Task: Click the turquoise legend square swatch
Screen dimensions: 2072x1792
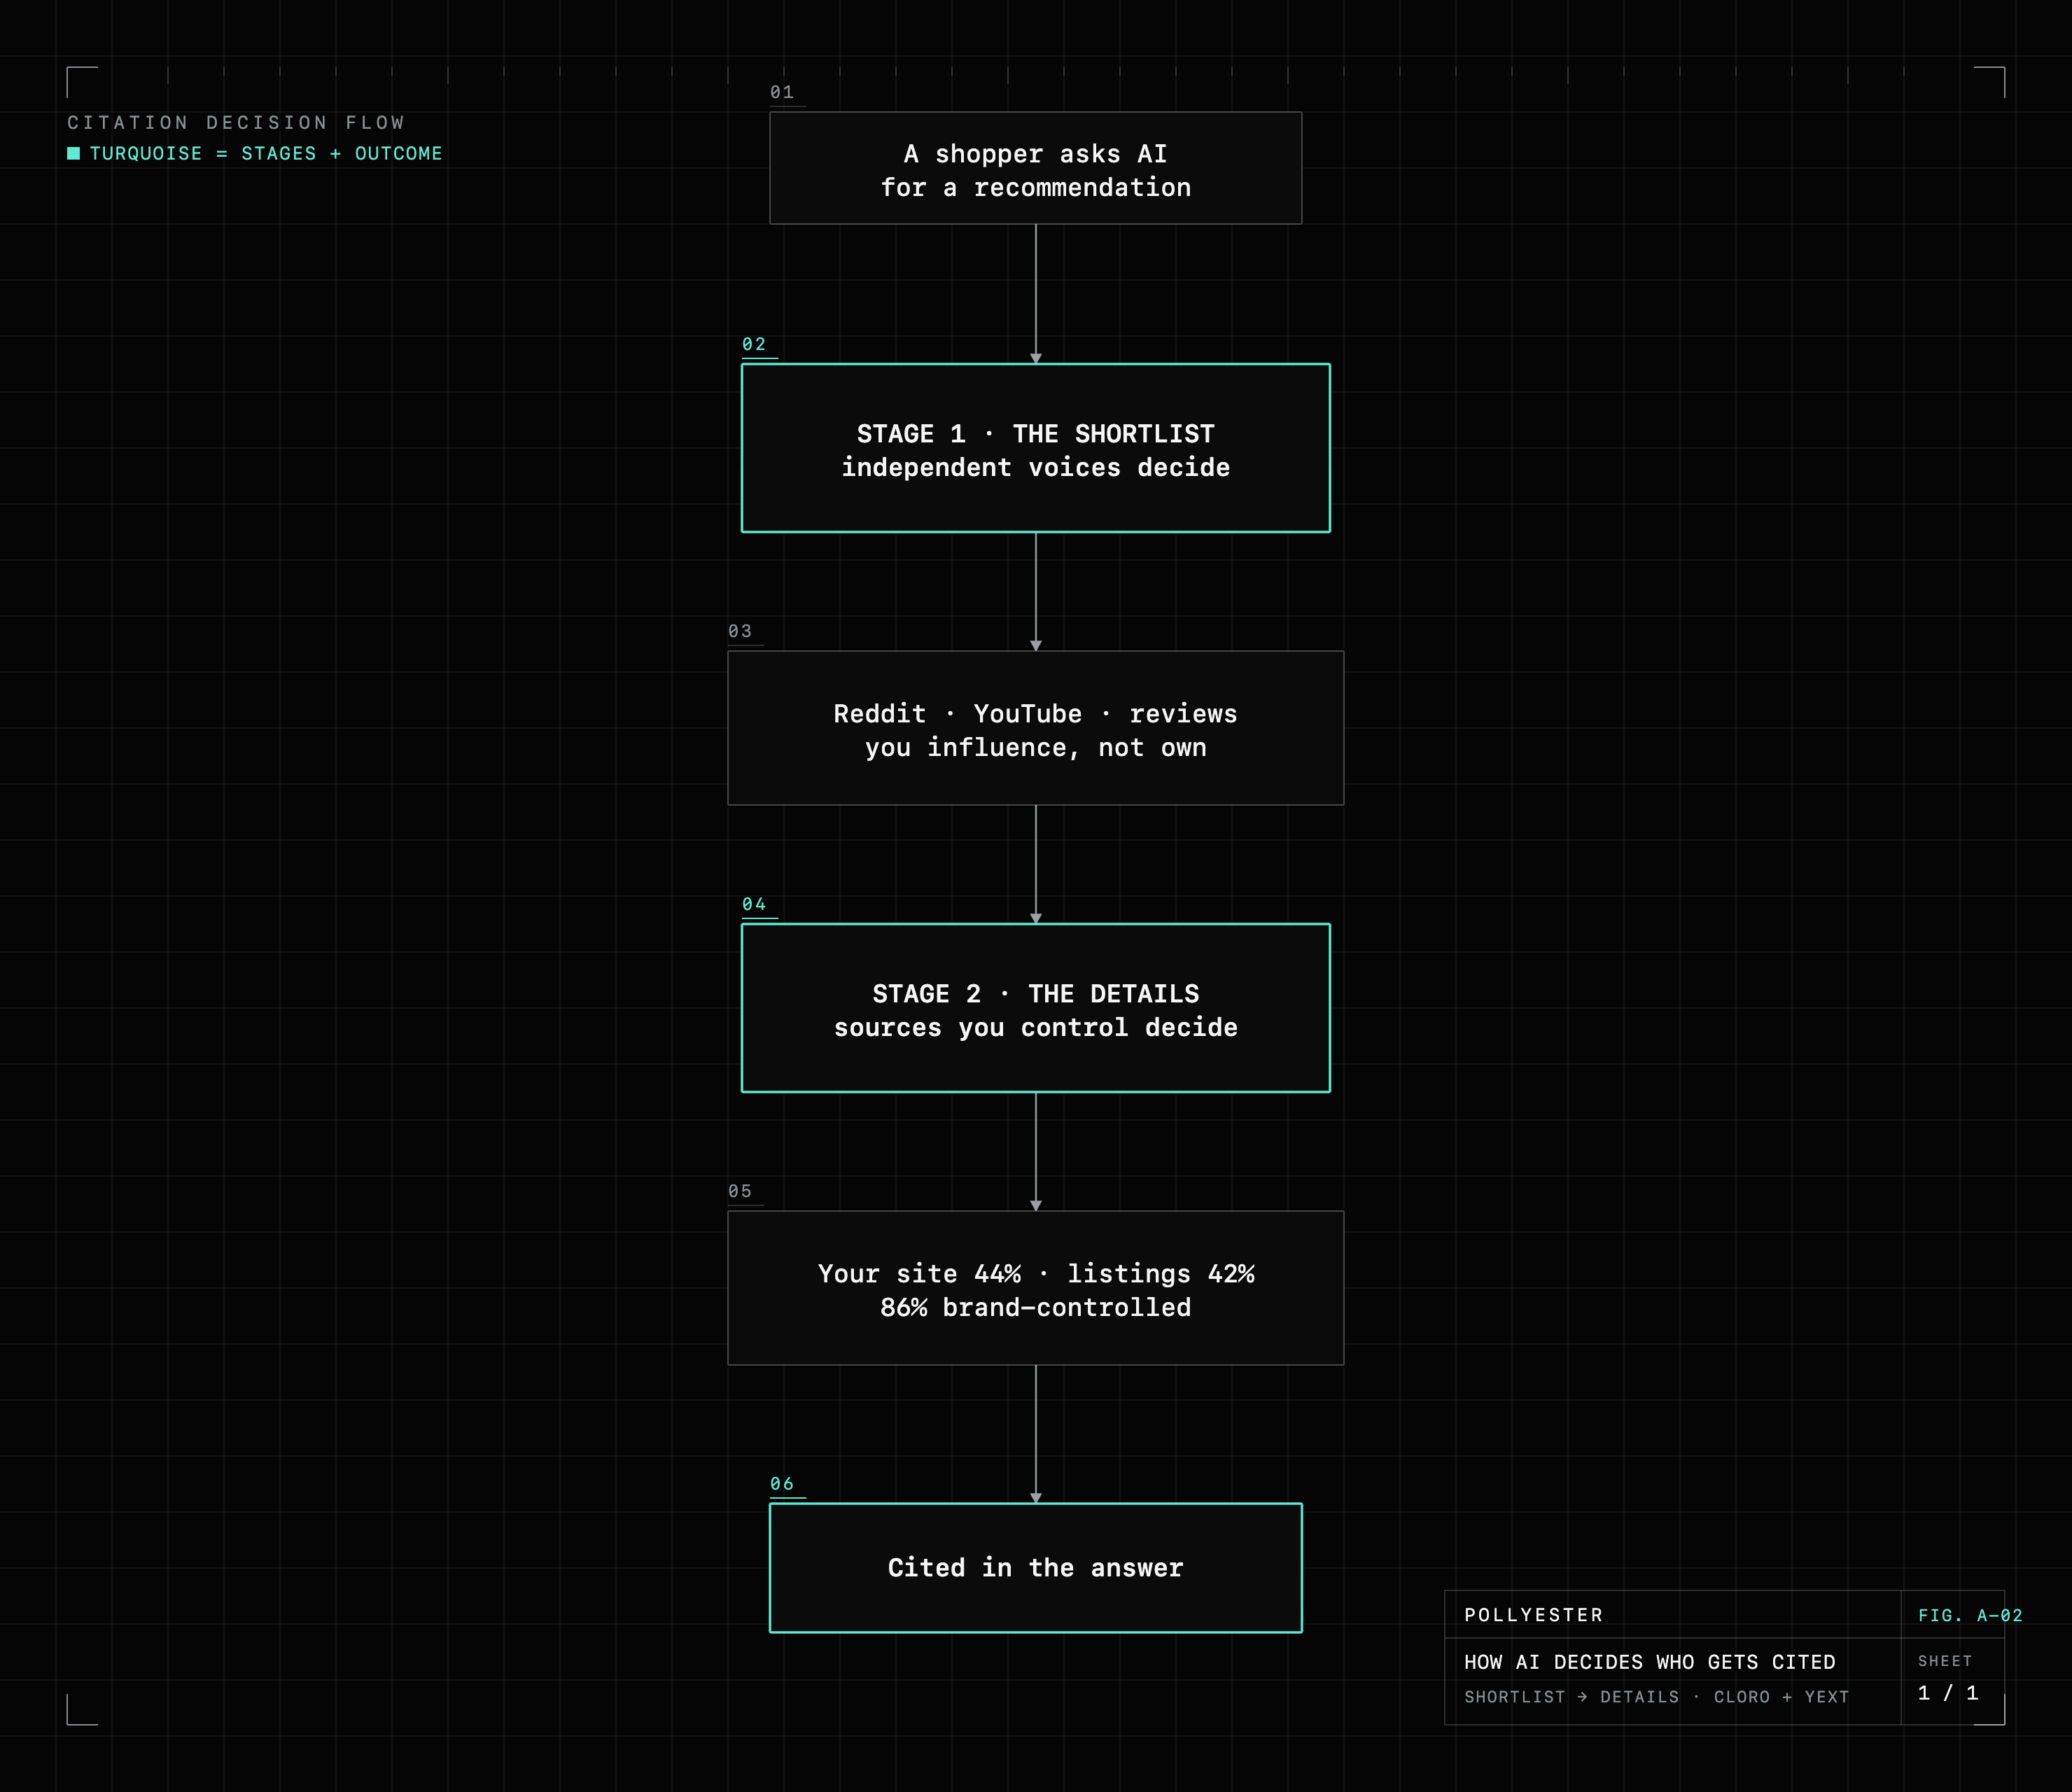Action: tap(73, 153)
